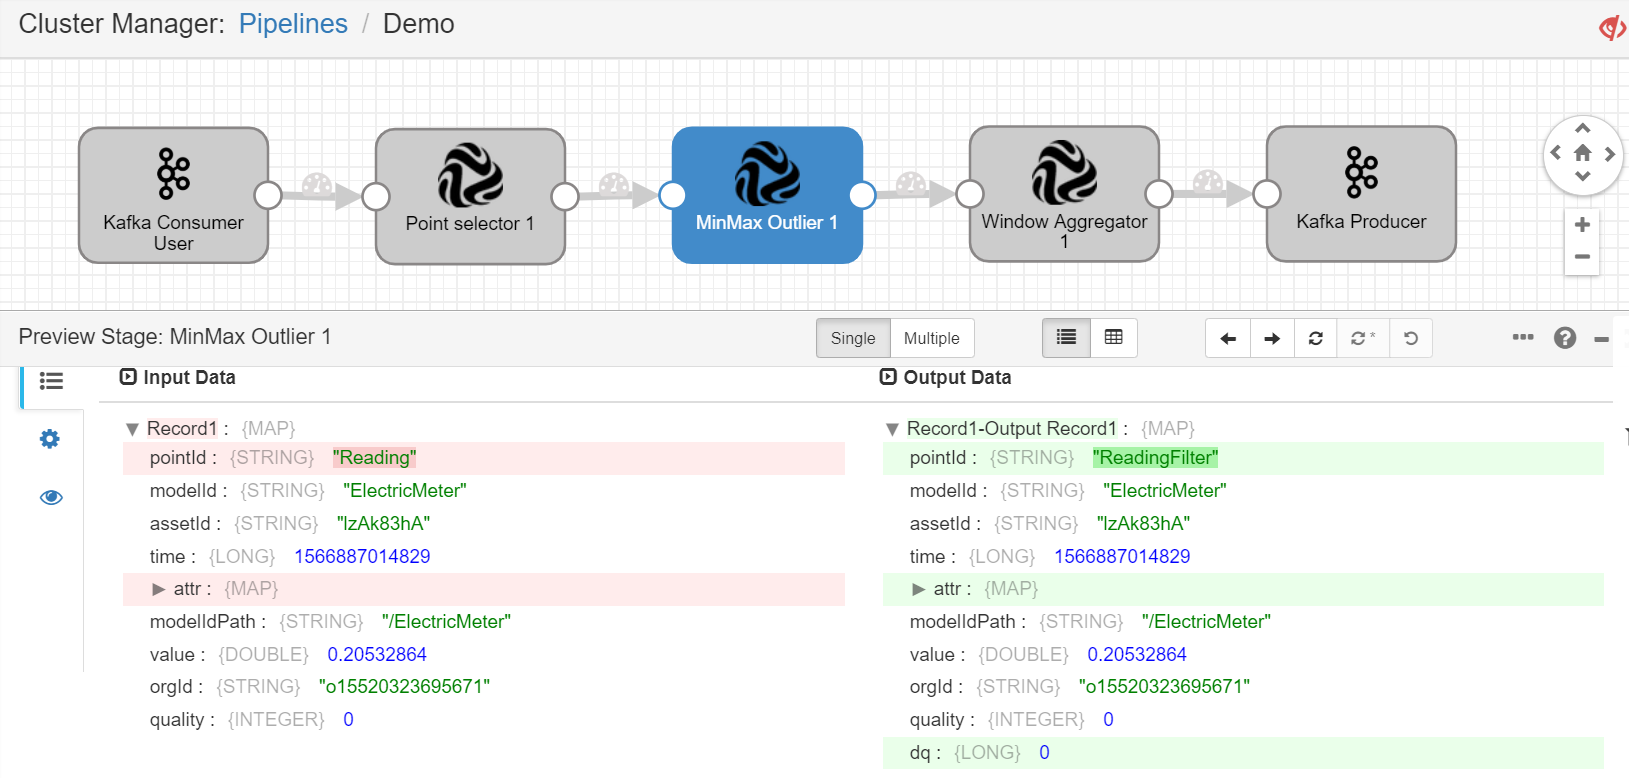The width and height of the screenshot is (1629, 778).
Task: Click the input modelId value "ElectricMeter"
Action: [x=405, y=491]
